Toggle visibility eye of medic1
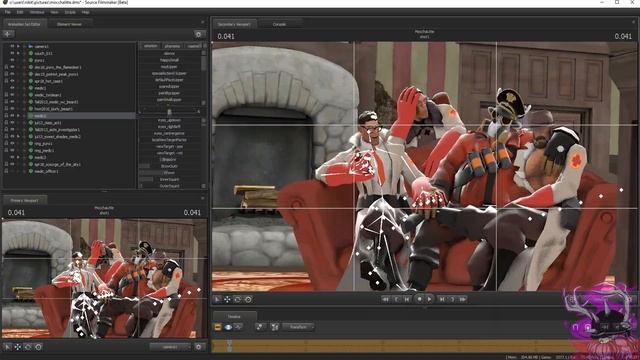 pos(12,88)
